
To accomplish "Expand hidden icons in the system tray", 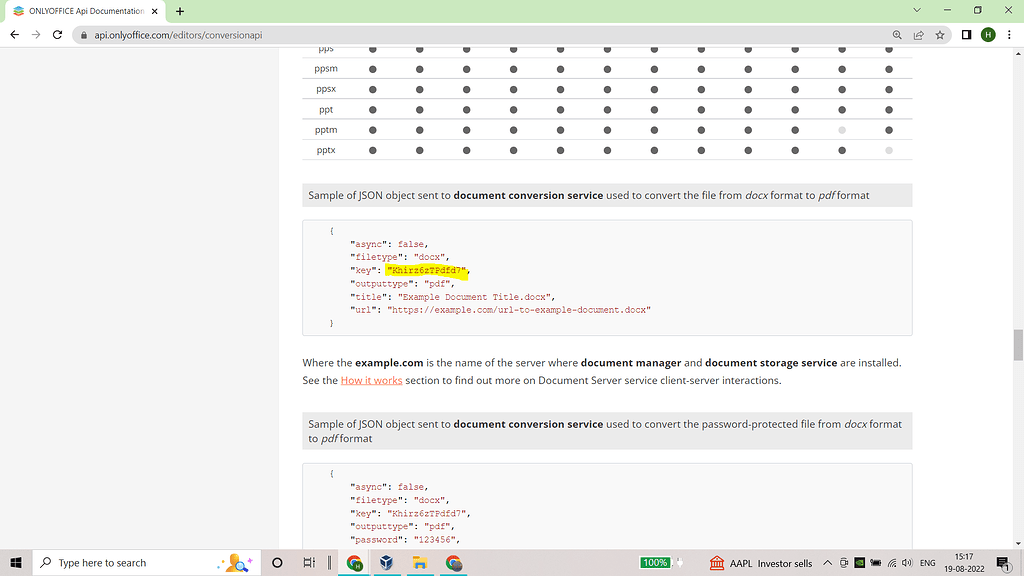I will [827, 563].
